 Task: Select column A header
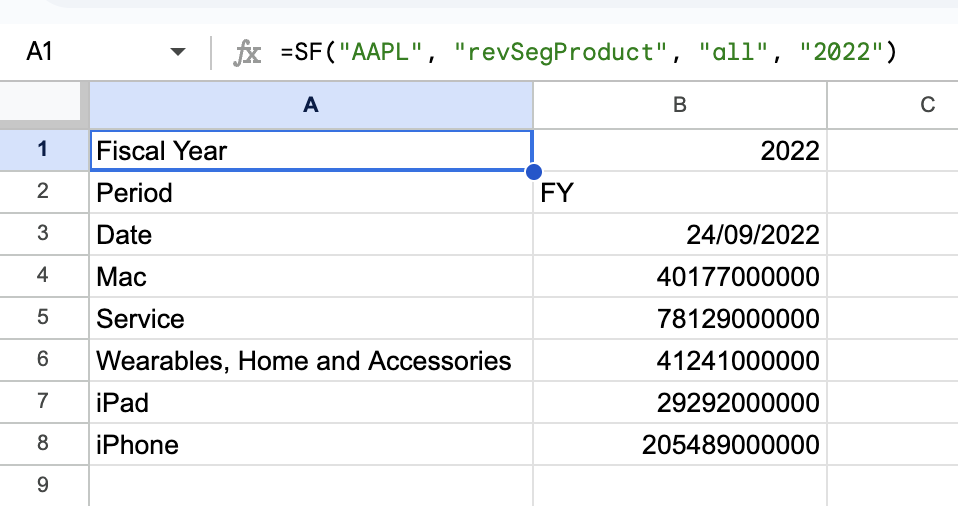tap(311, 105)
